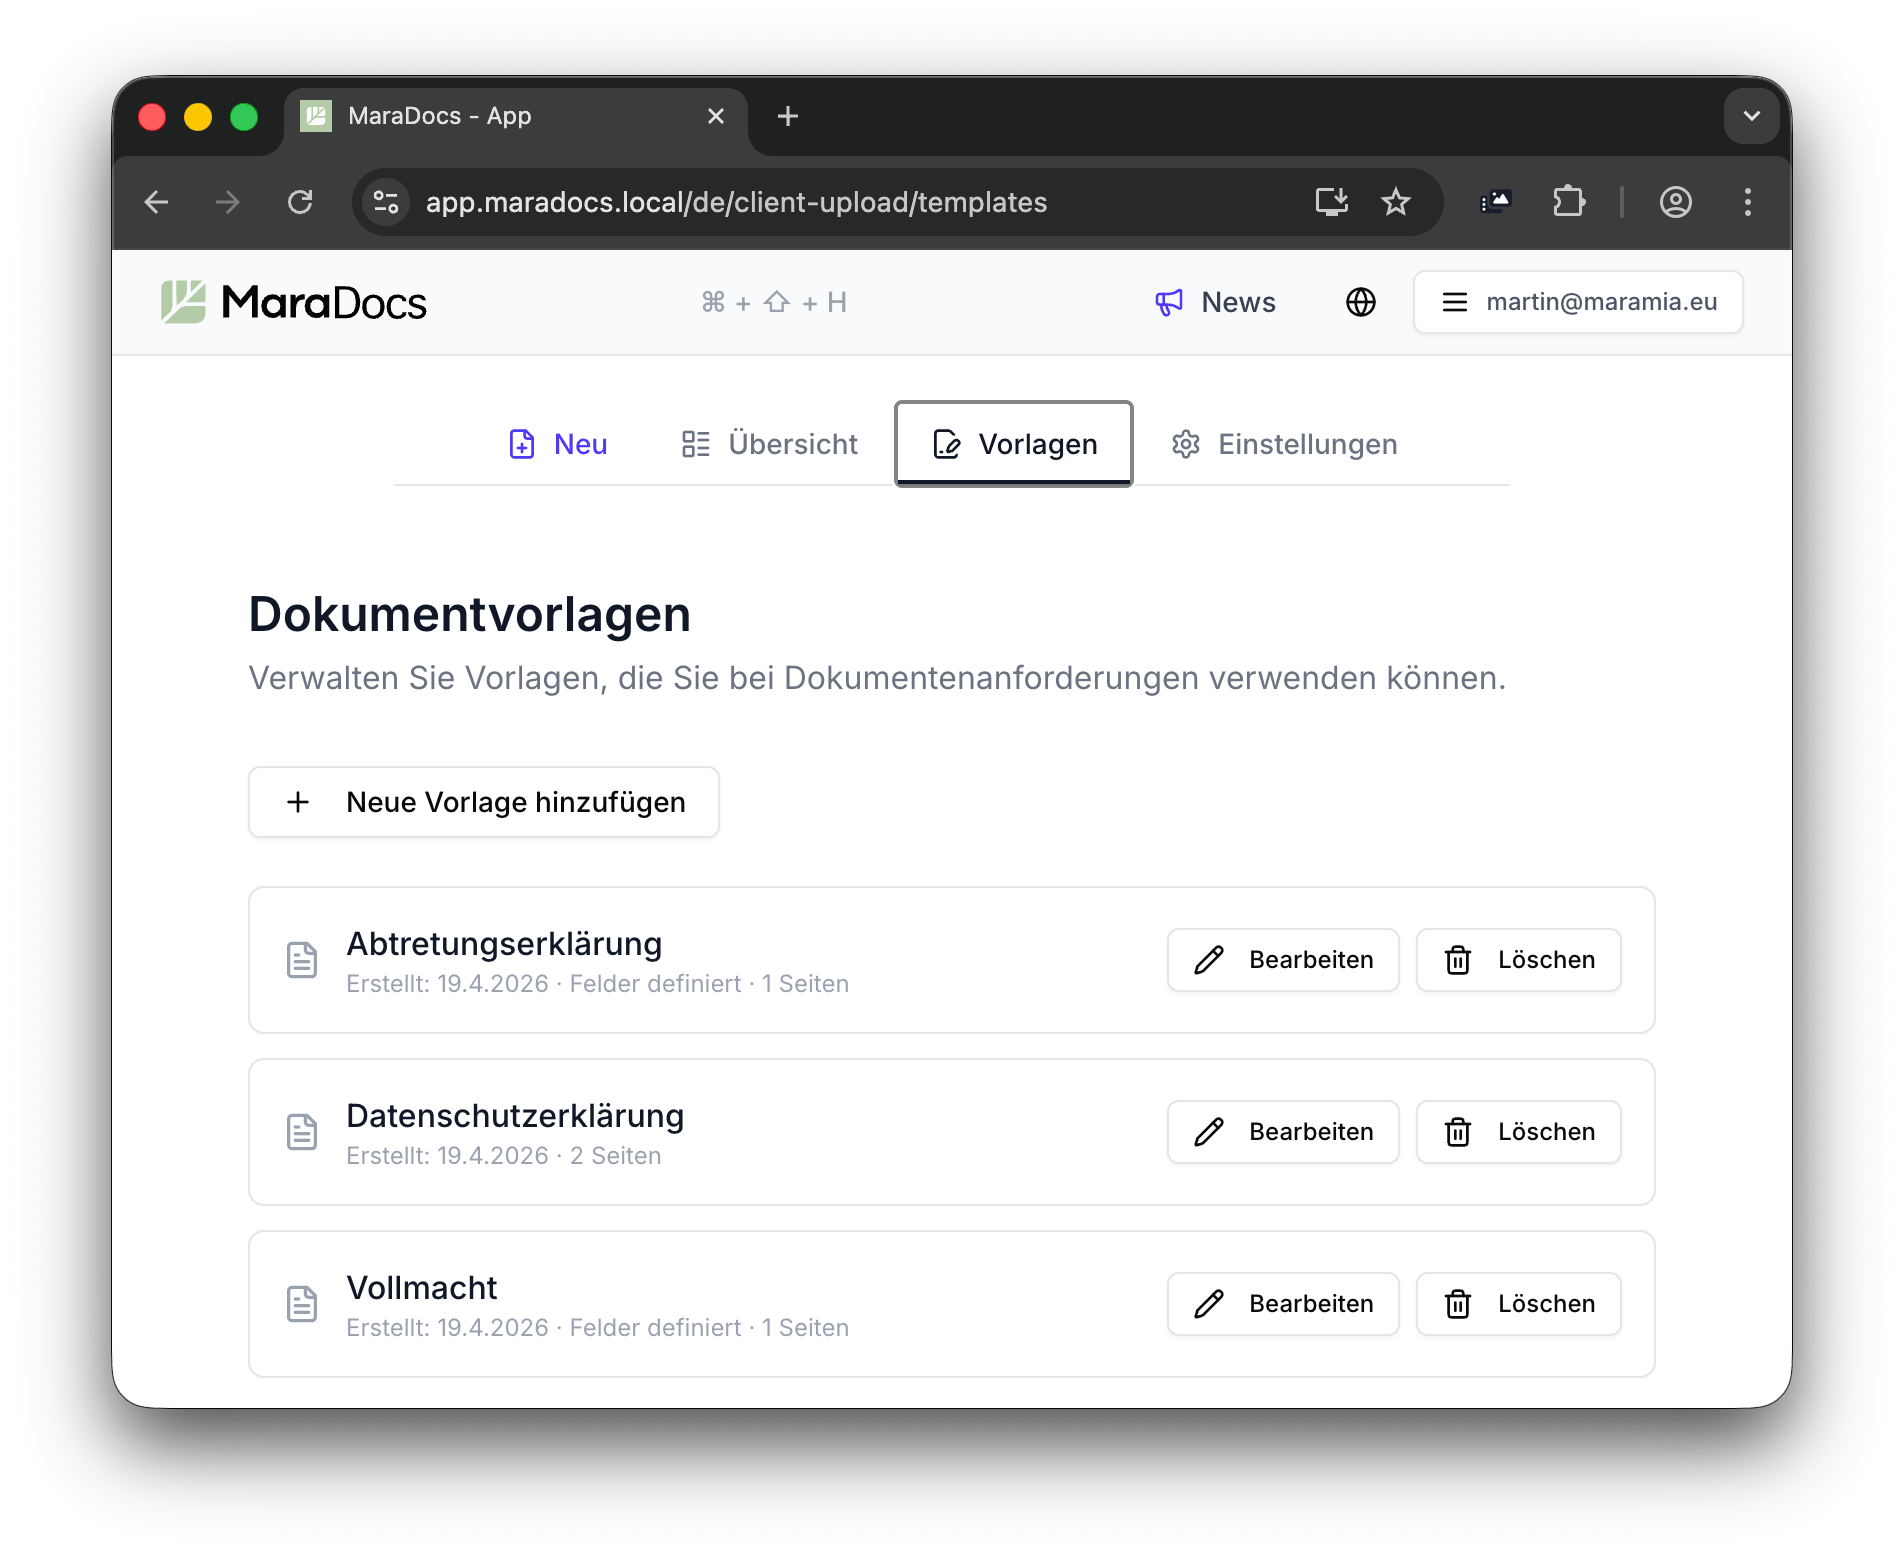This screenshot has height=1556, width=1904.
Task: Click the Abtretungserklärung document icon
Action: pos(302,960)
